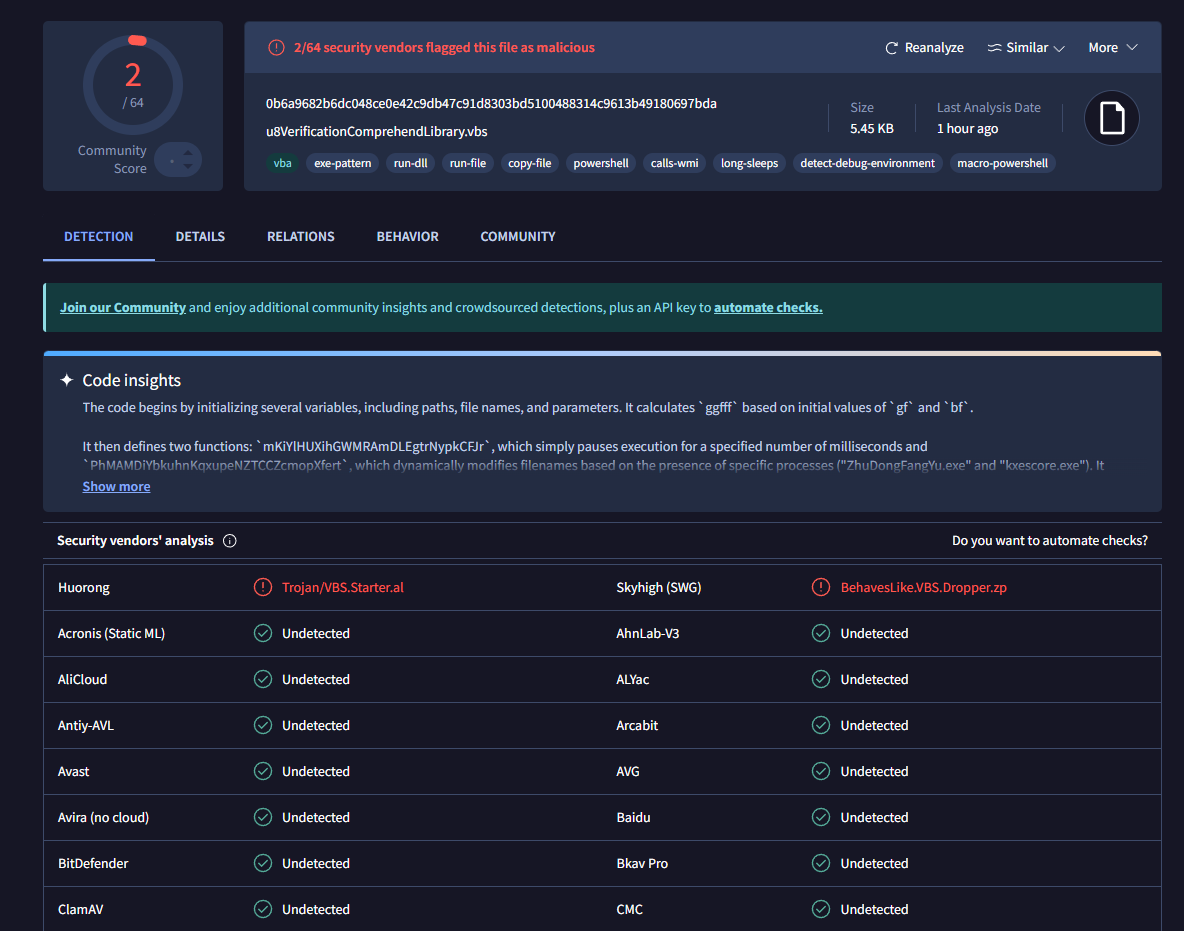Click the check icon for AVG
This screenshot has height=931, width=1184.
pos(821,772)
